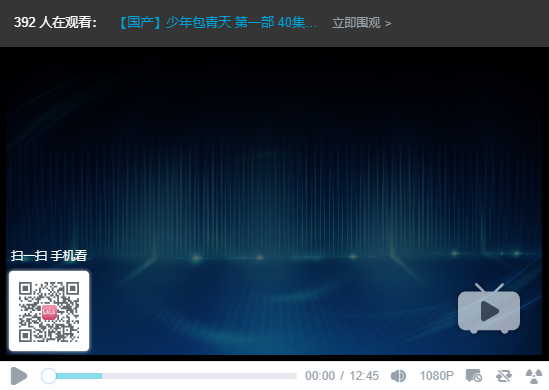Open the 1080P quality selector
Viewport: 549px width, 390px height.
(437, 376)
